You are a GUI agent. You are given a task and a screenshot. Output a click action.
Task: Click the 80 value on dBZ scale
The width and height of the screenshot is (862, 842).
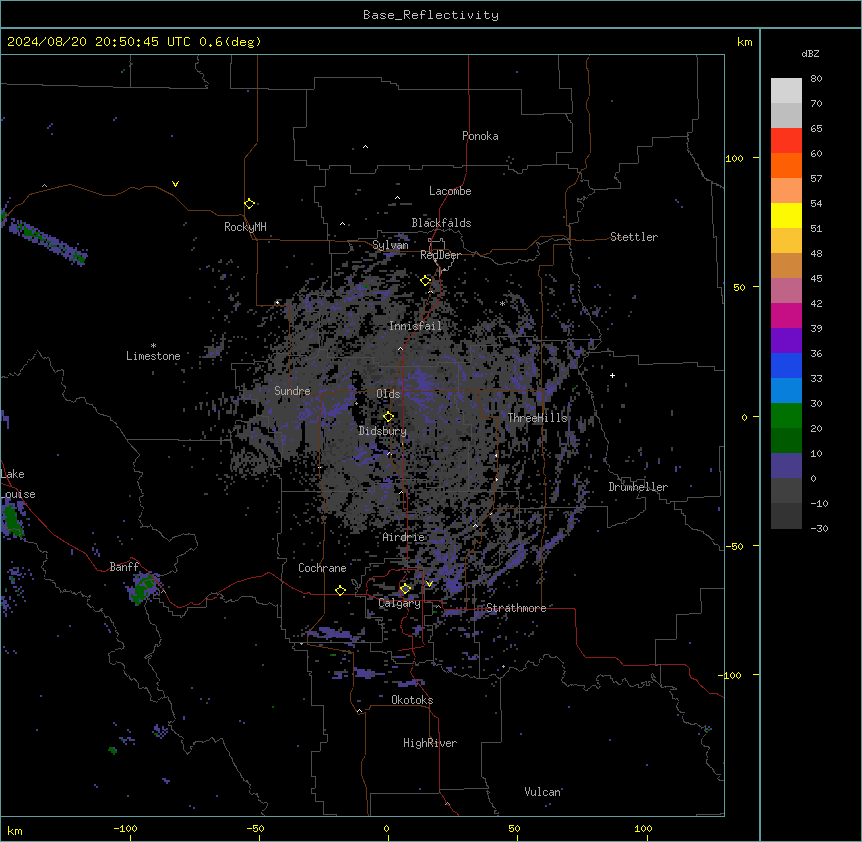coord(816,79)
